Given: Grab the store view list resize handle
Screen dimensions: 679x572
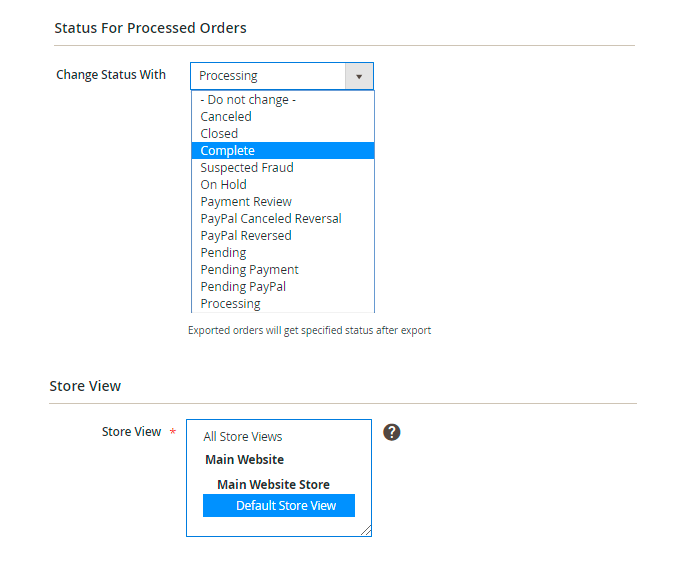Looking at the screenshot, I should (x=366, y=531).
